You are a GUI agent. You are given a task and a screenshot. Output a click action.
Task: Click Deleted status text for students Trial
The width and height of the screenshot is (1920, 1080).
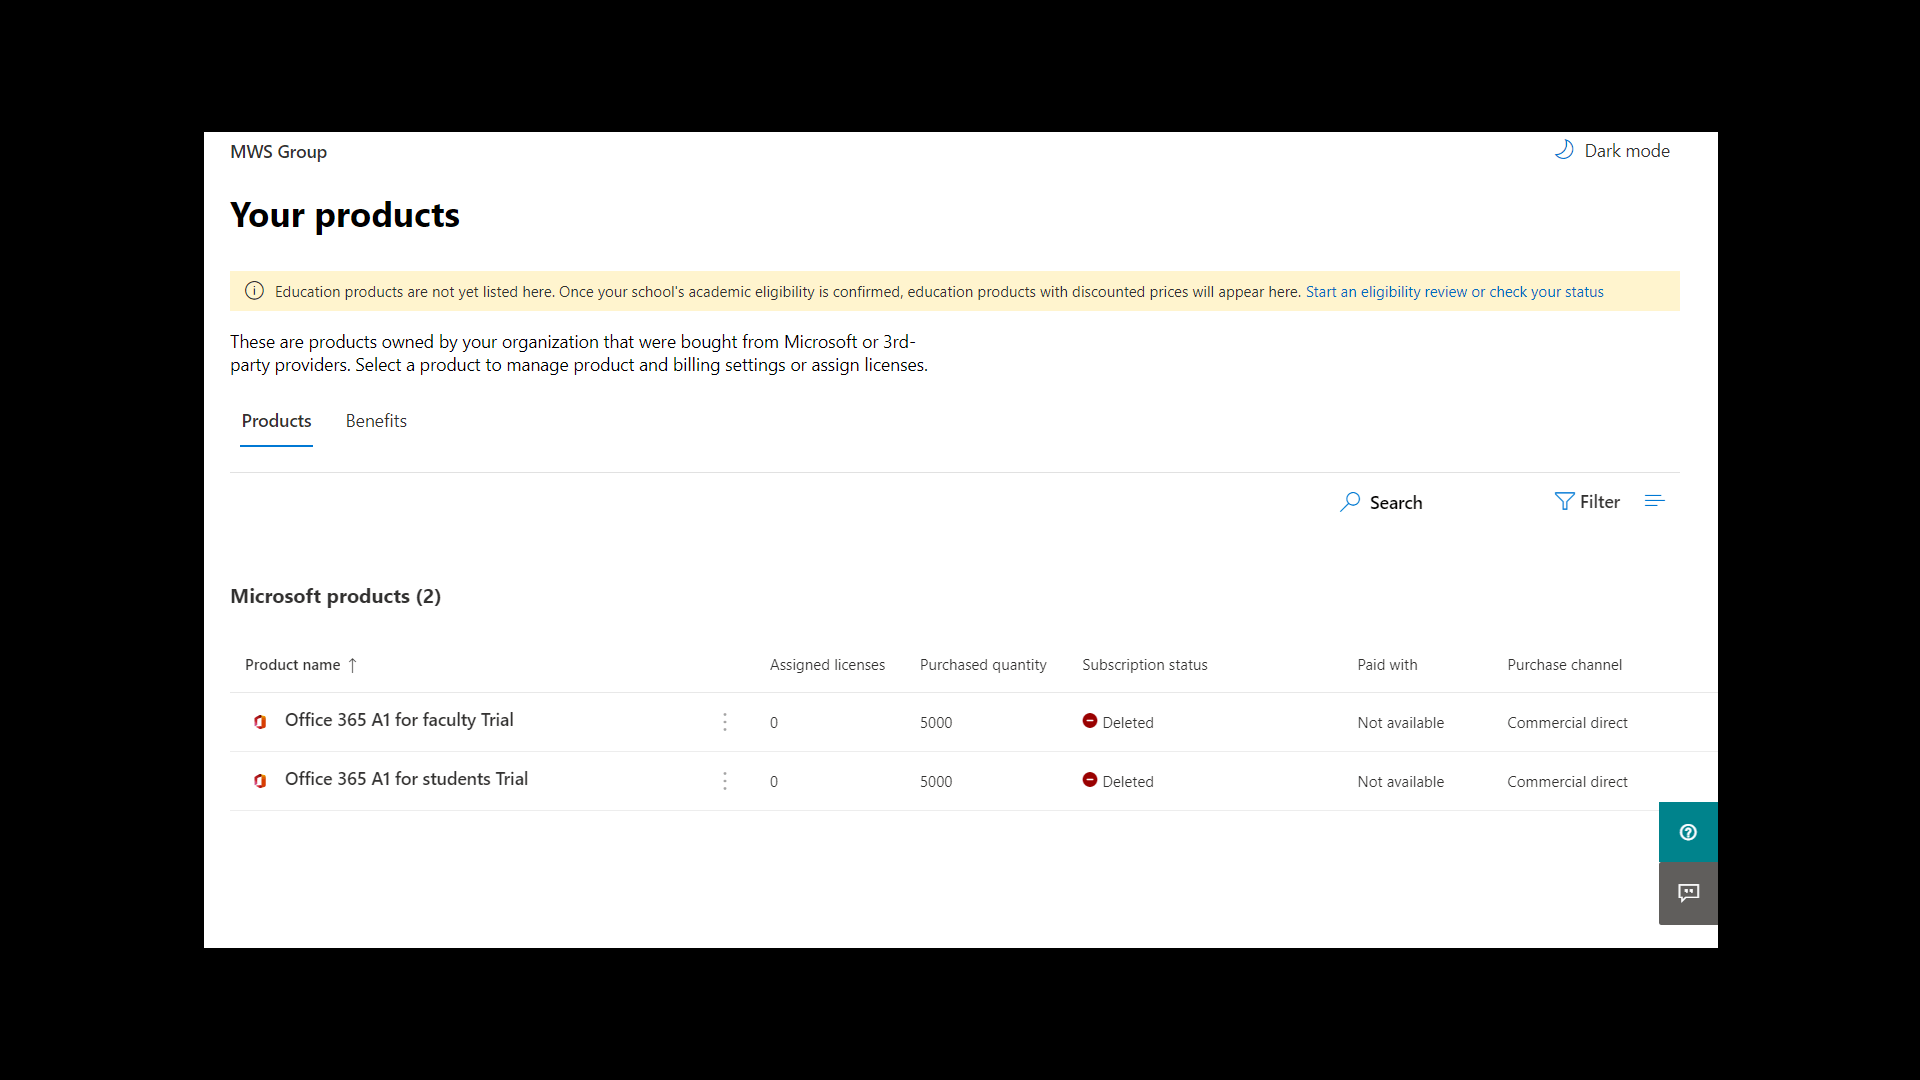click(1128, 782)
